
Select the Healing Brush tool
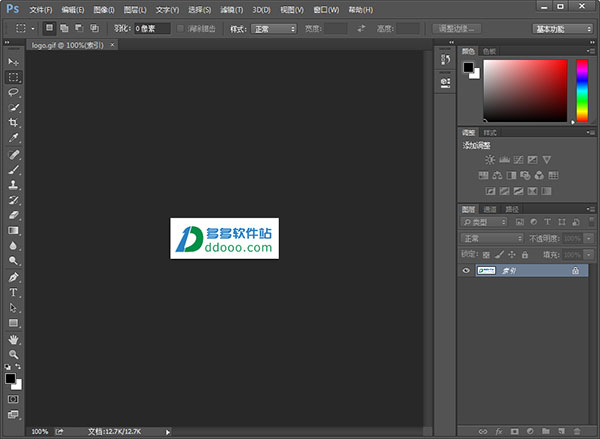(x=13, y=155)
